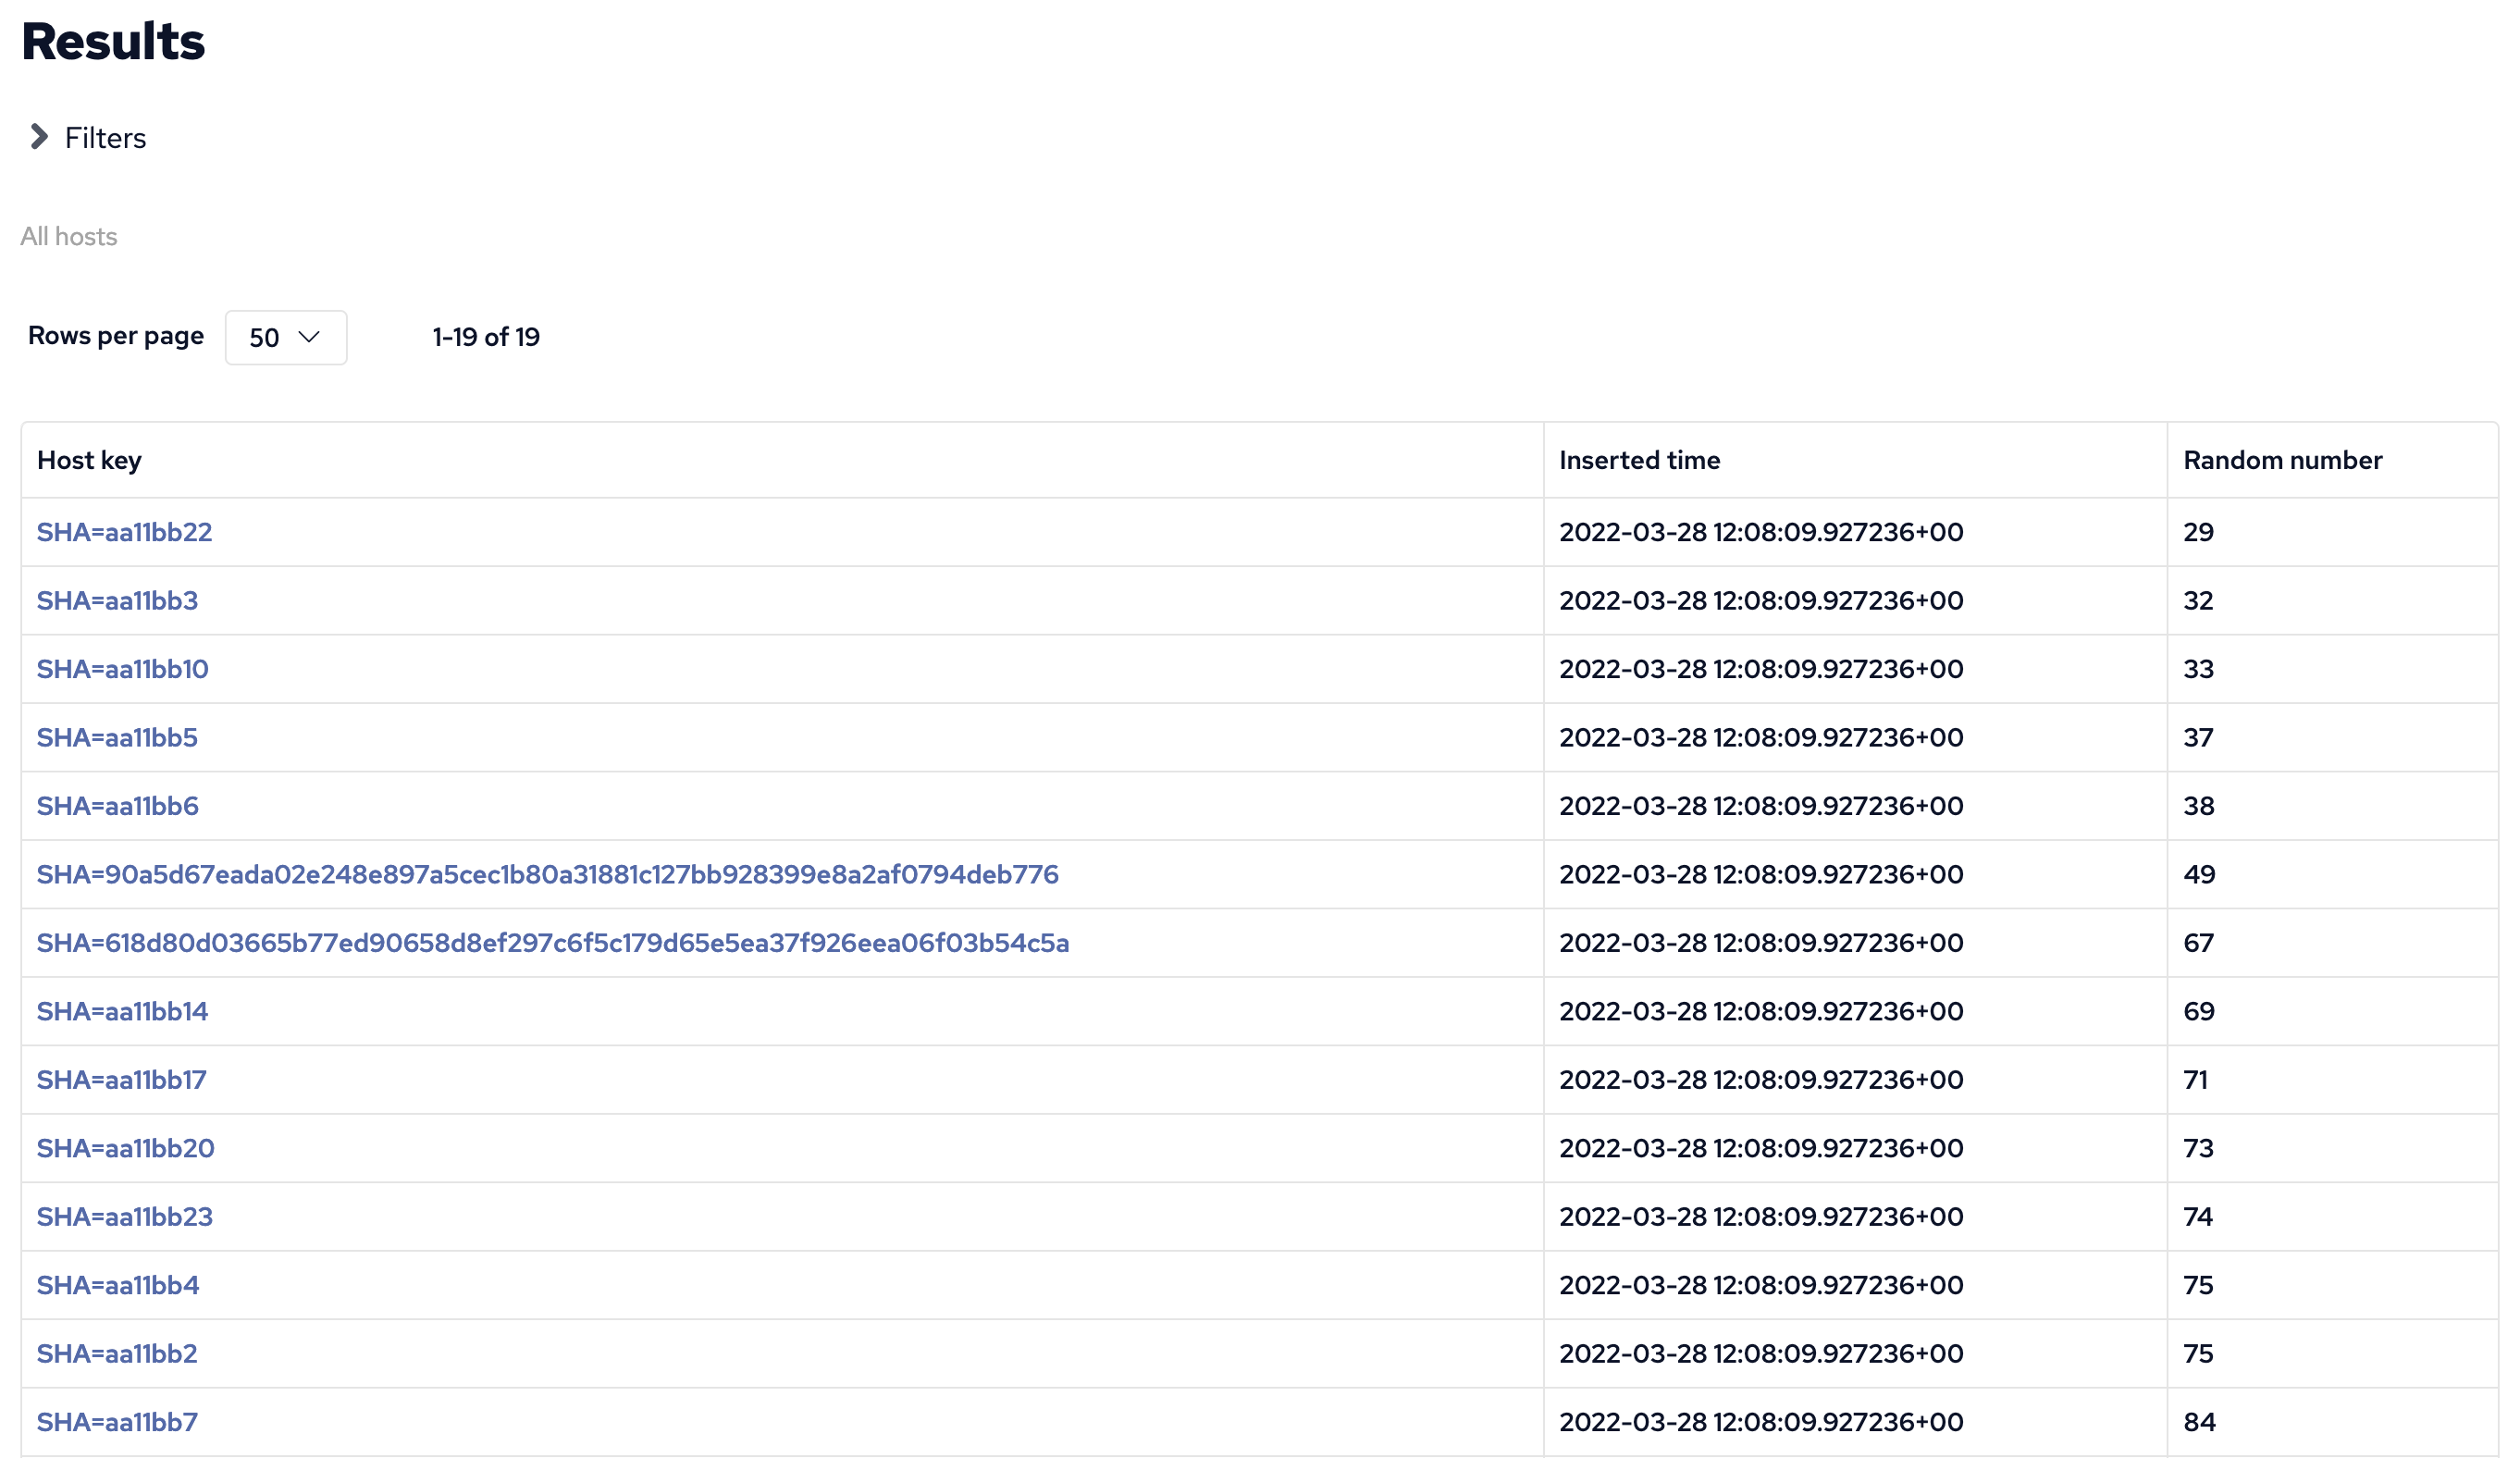Open host link SHA=aa11bb2
The width and height of the screenshot is (2520, 1458).
click(x=117, y=1354)
